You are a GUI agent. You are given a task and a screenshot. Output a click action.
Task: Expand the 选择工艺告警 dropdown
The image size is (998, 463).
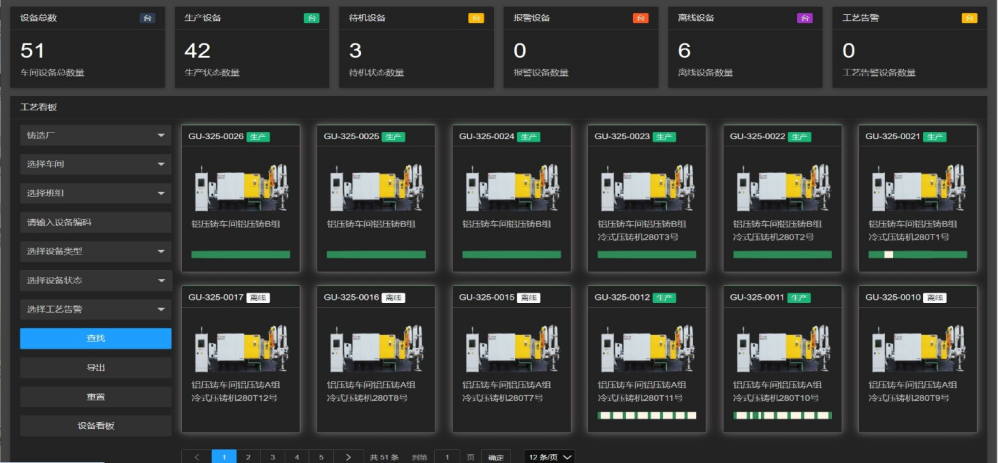95,309
